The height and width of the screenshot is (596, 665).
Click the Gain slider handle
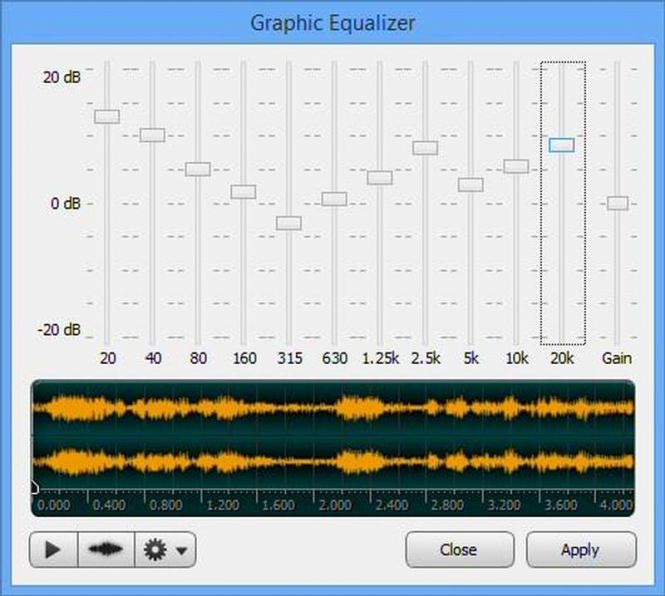618,203
